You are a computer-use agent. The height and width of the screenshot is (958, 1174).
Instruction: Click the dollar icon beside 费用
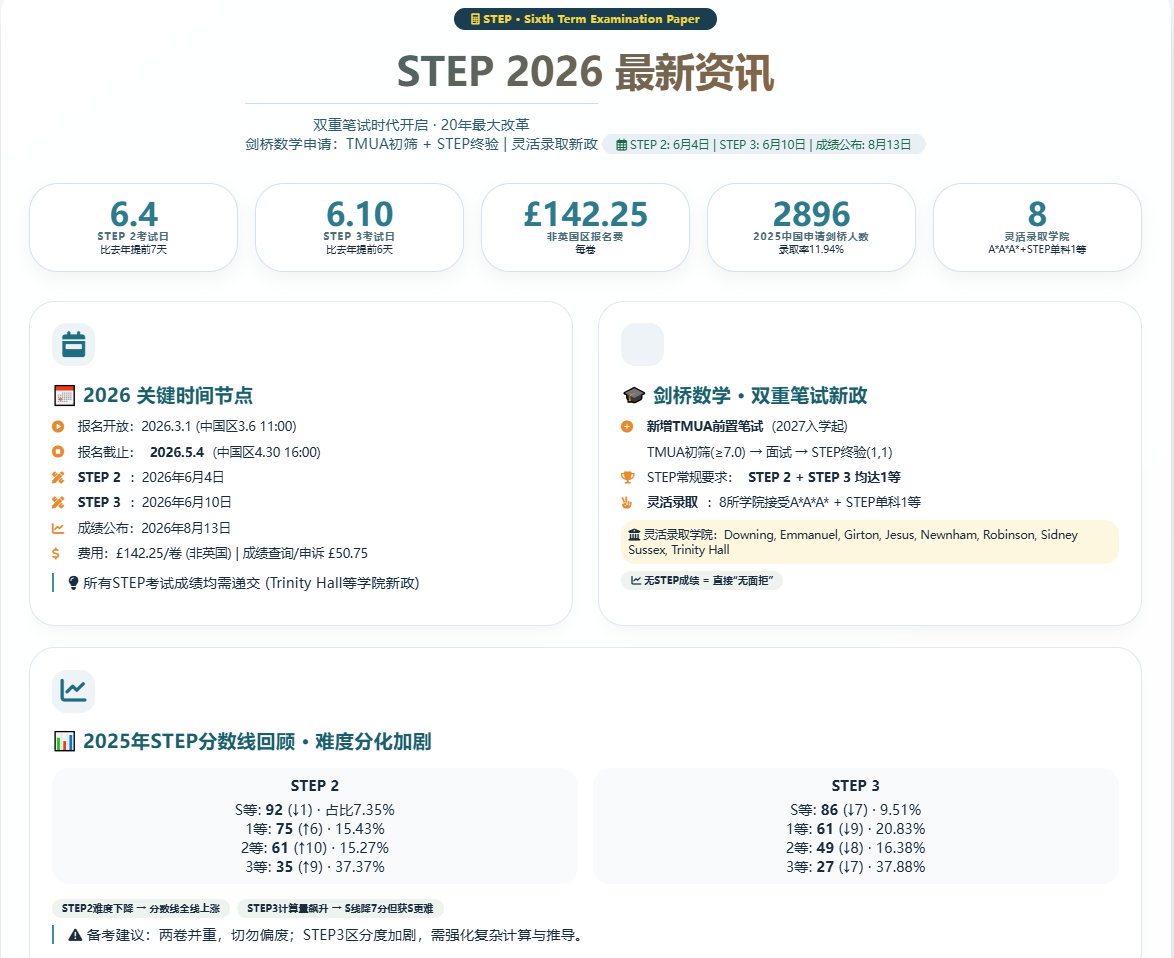tap(57, 553)
